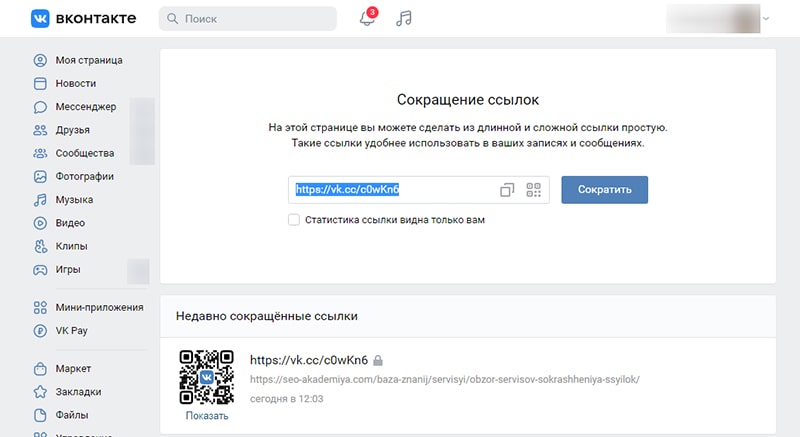Image resolution: width=800 pixels, height=437 pixels.
Task: Select Закладки text in sidebar
Action: coord(79,392)
